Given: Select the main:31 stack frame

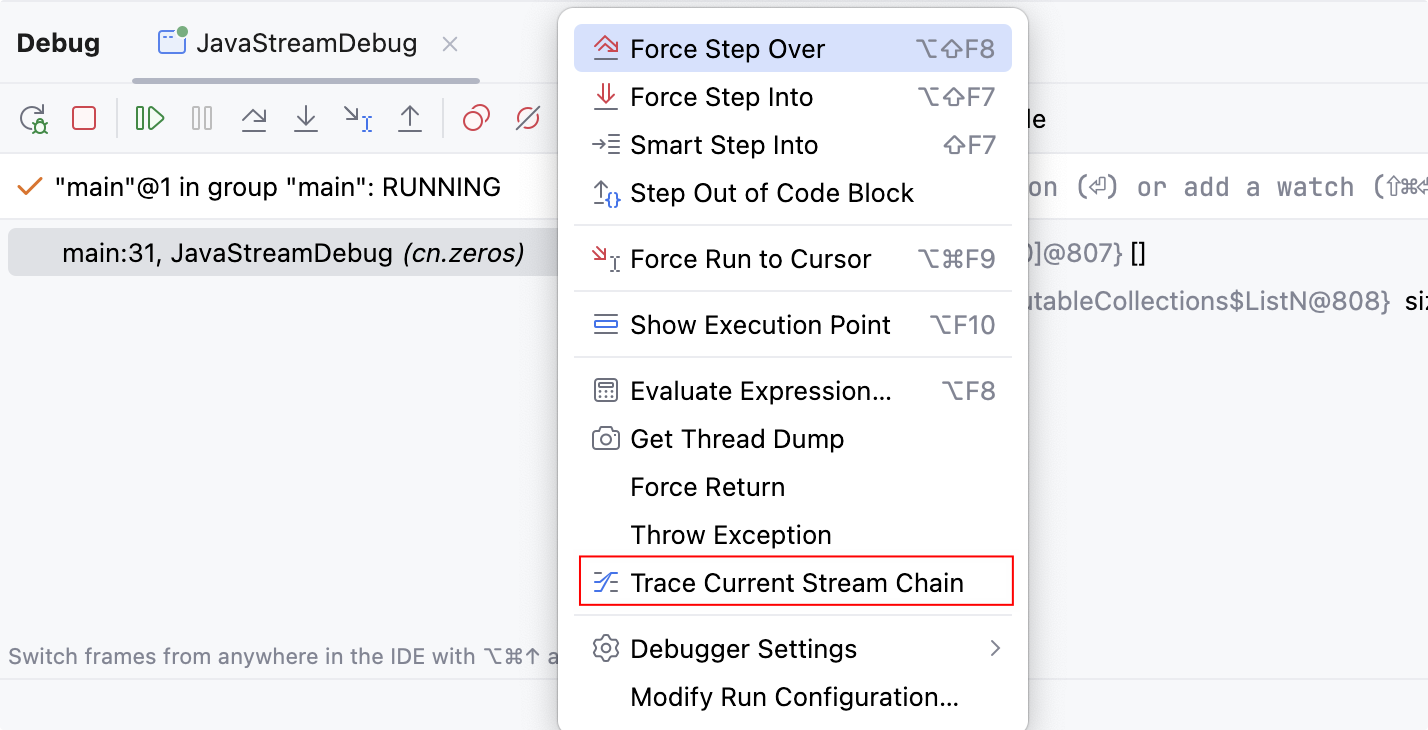Looking at the screenshot, I should [x=293, y=252].
